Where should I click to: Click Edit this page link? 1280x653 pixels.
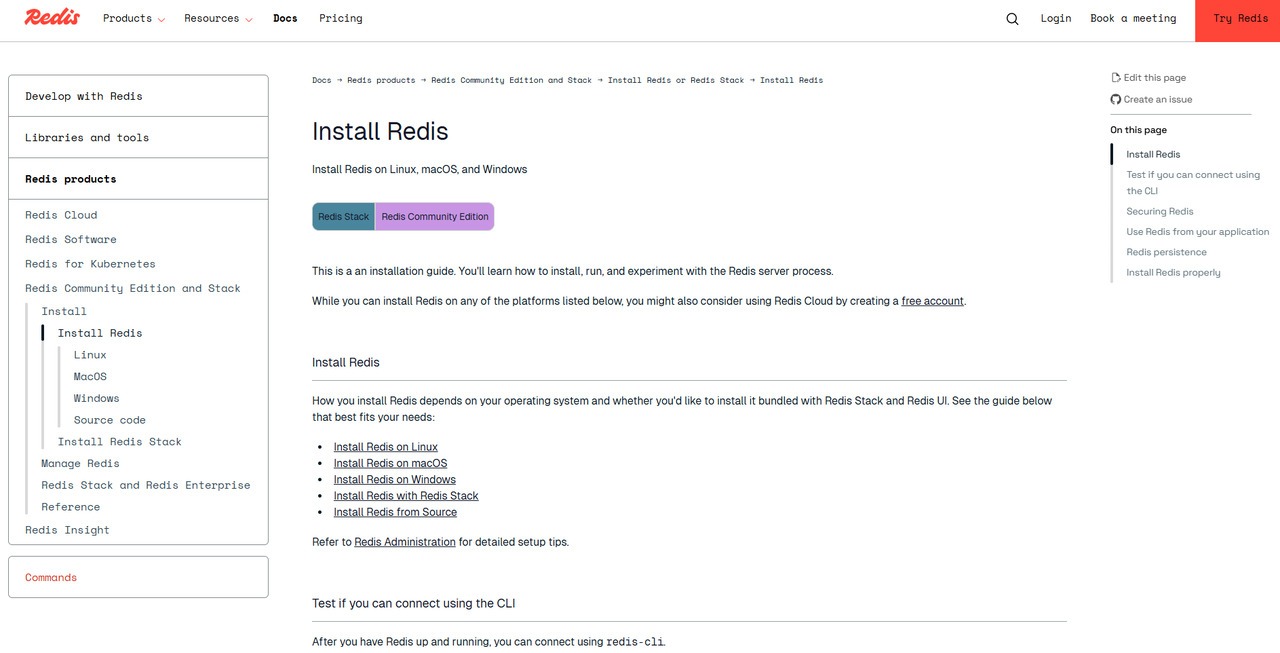tap(1154, 78)
